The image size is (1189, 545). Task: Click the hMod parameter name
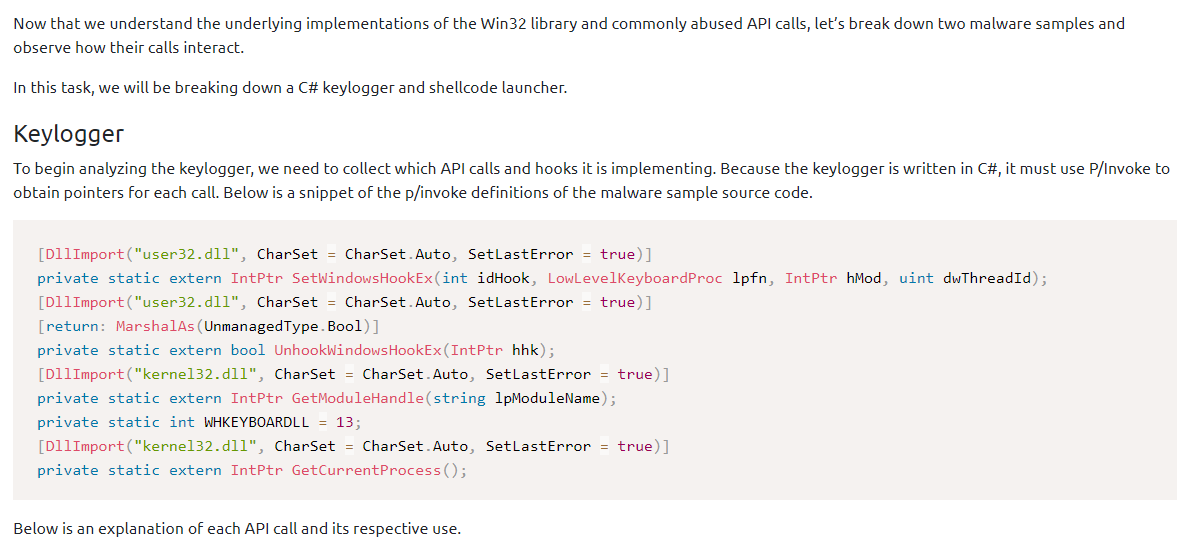[864, 278]
